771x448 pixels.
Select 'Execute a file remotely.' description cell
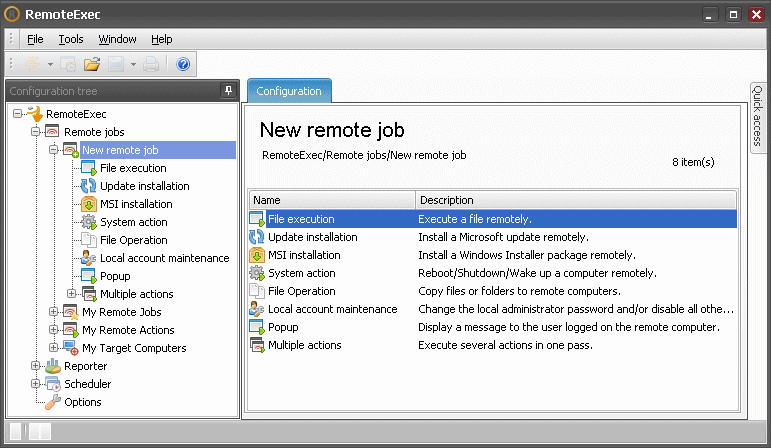(475, 219)
